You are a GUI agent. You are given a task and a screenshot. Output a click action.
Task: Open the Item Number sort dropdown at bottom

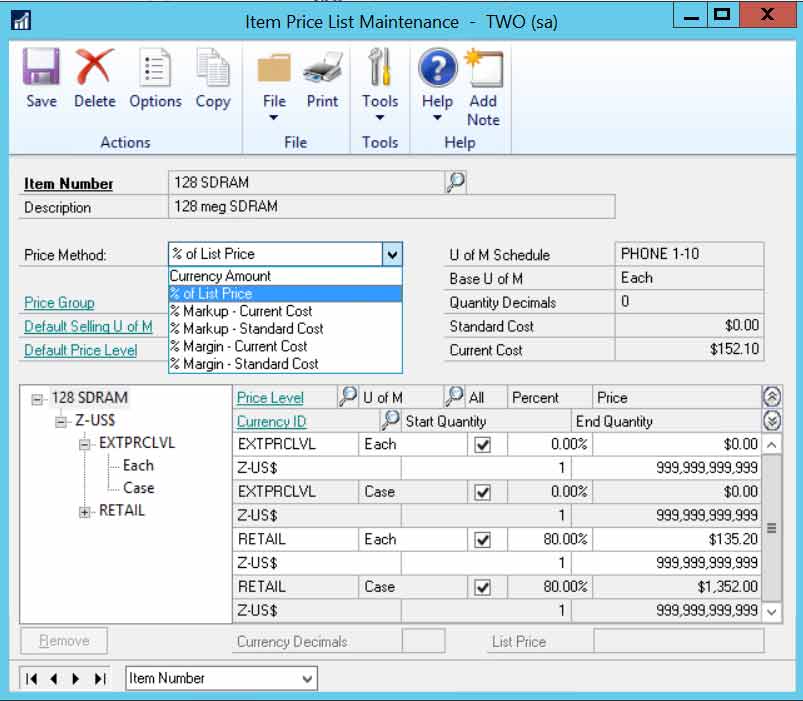[306, 678]
